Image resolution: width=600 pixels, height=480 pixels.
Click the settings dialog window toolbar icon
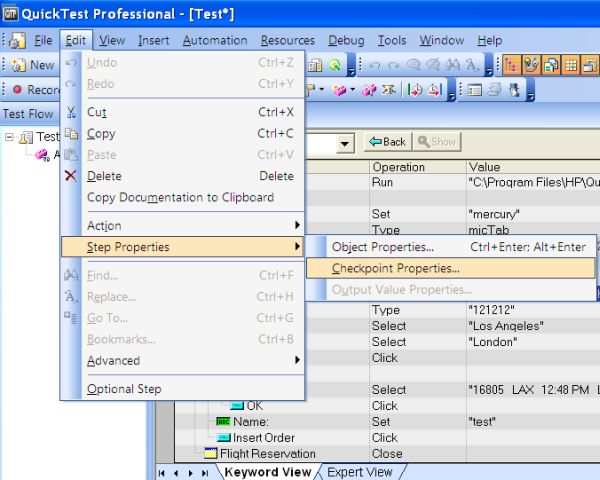click(x=475, y=90)
